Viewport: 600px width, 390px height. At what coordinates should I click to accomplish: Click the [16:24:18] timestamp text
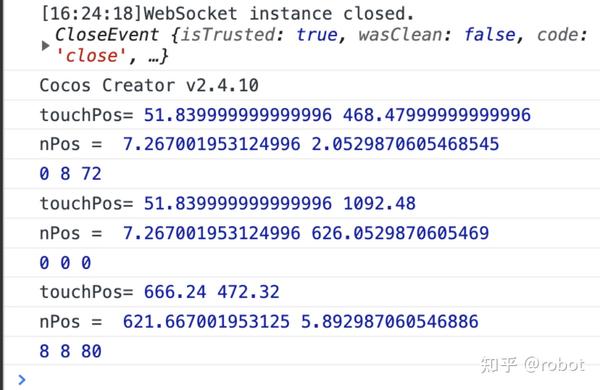(91, 14)
